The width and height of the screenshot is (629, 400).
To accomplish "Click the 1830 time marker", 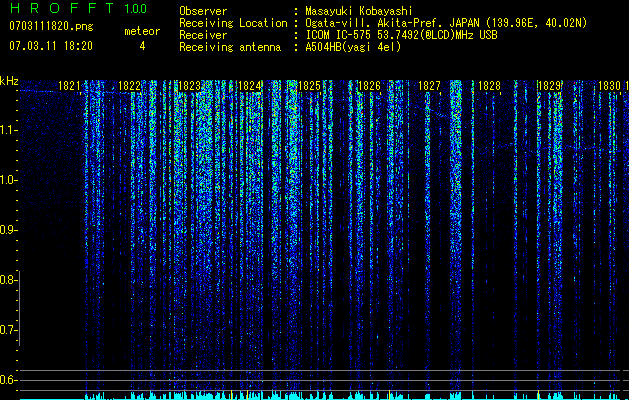I will pos(609,86).
